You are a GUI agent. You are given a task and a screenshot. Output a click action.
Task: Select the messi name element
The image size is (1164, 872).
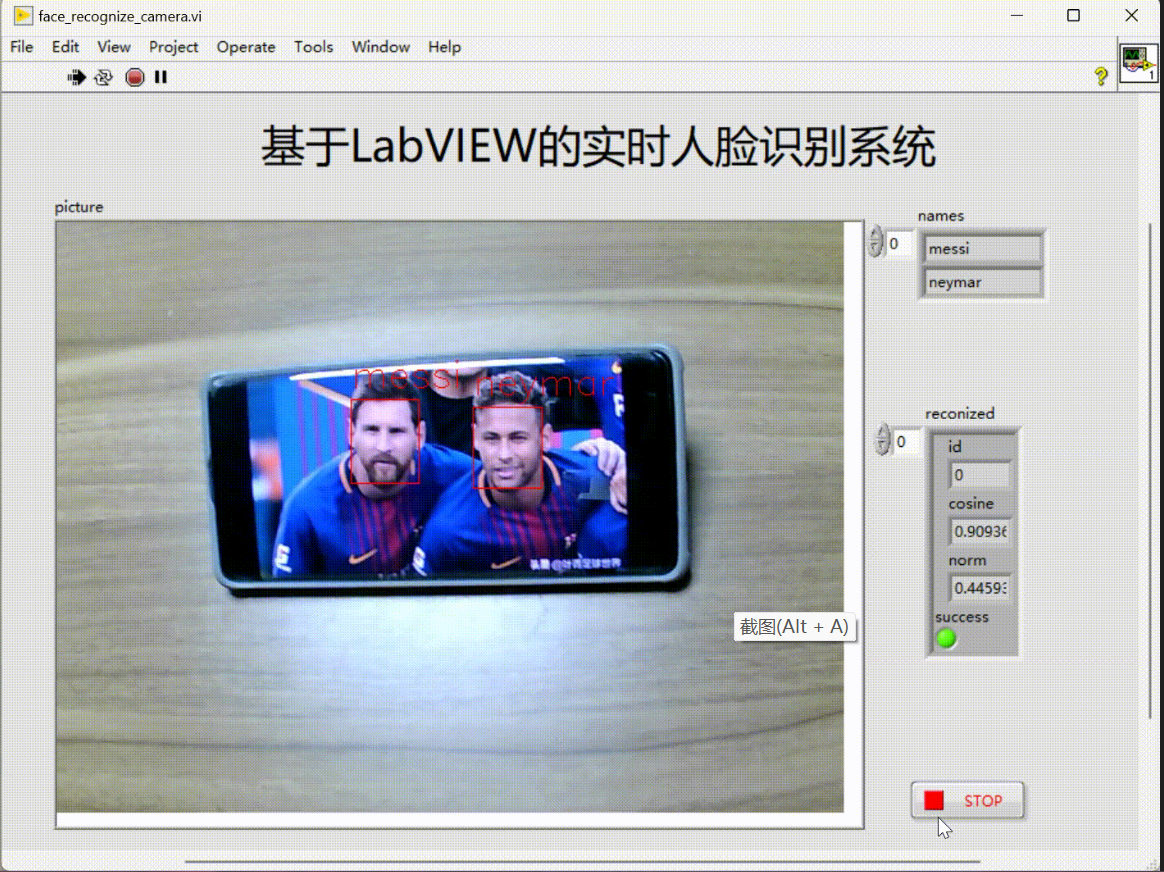click(981, 248)
